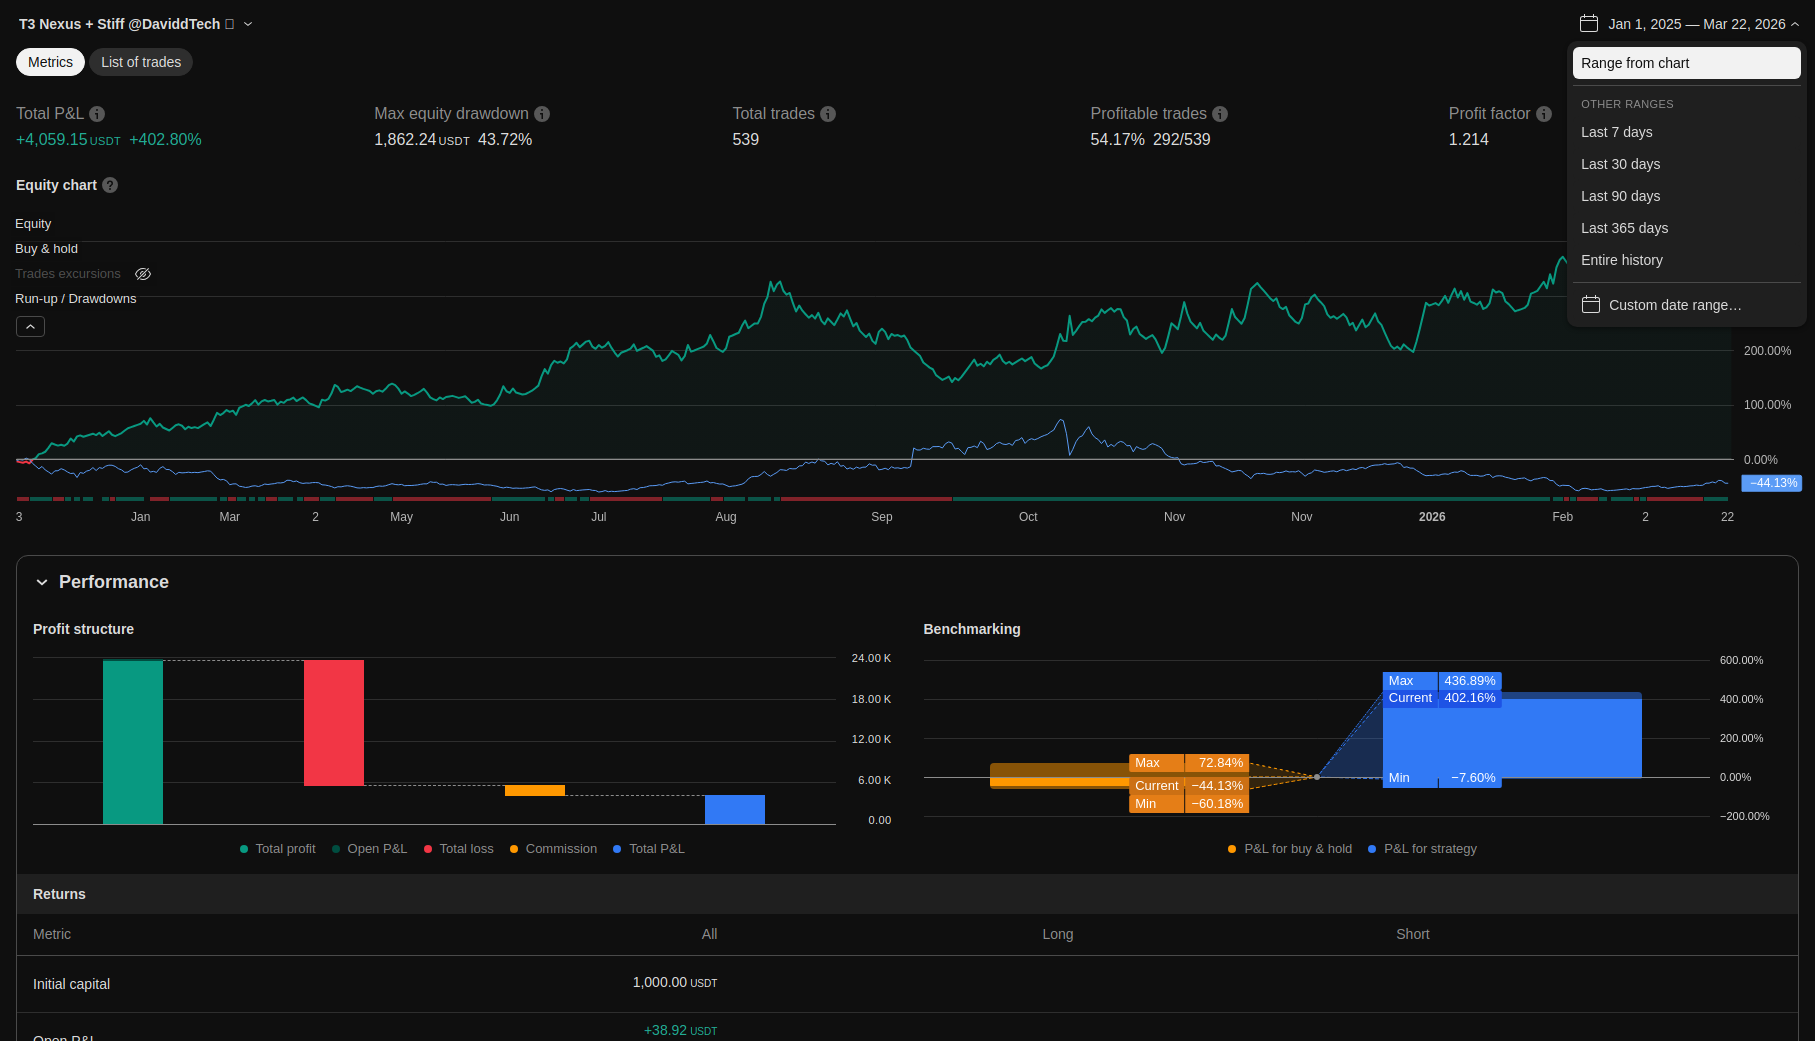The height and width of the screenshot is (1041, 1815).
Task: Collapse the Performance section chevron
Action: (42, 582)
